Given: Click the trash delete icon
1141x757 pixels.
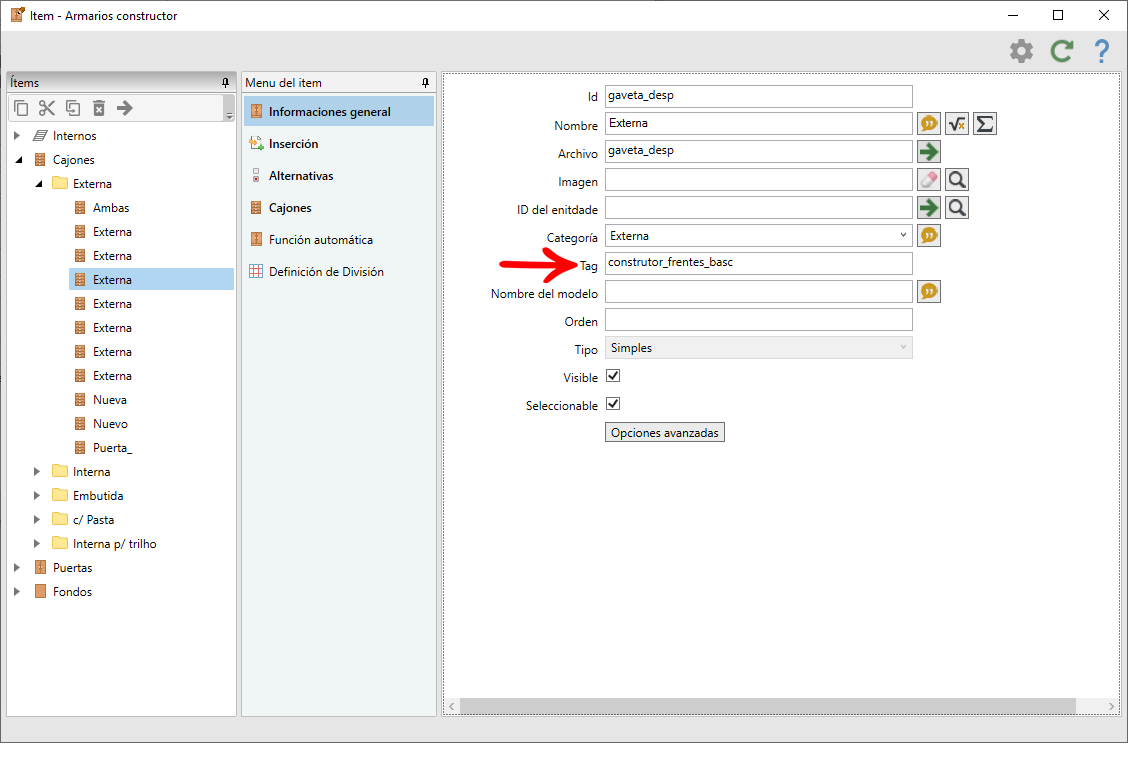Looking at the screenshot, I should click(99, 108).
